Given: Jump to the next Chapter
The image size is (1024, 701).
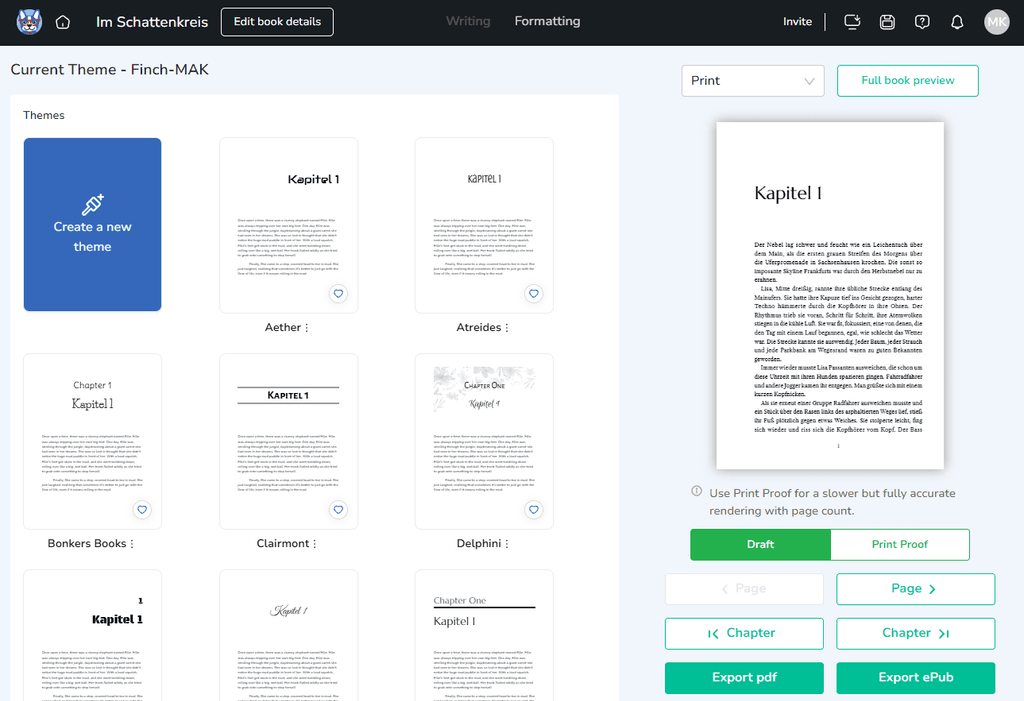Looking at the screenshot, I should pyautogui.click(x=915, y=633).
